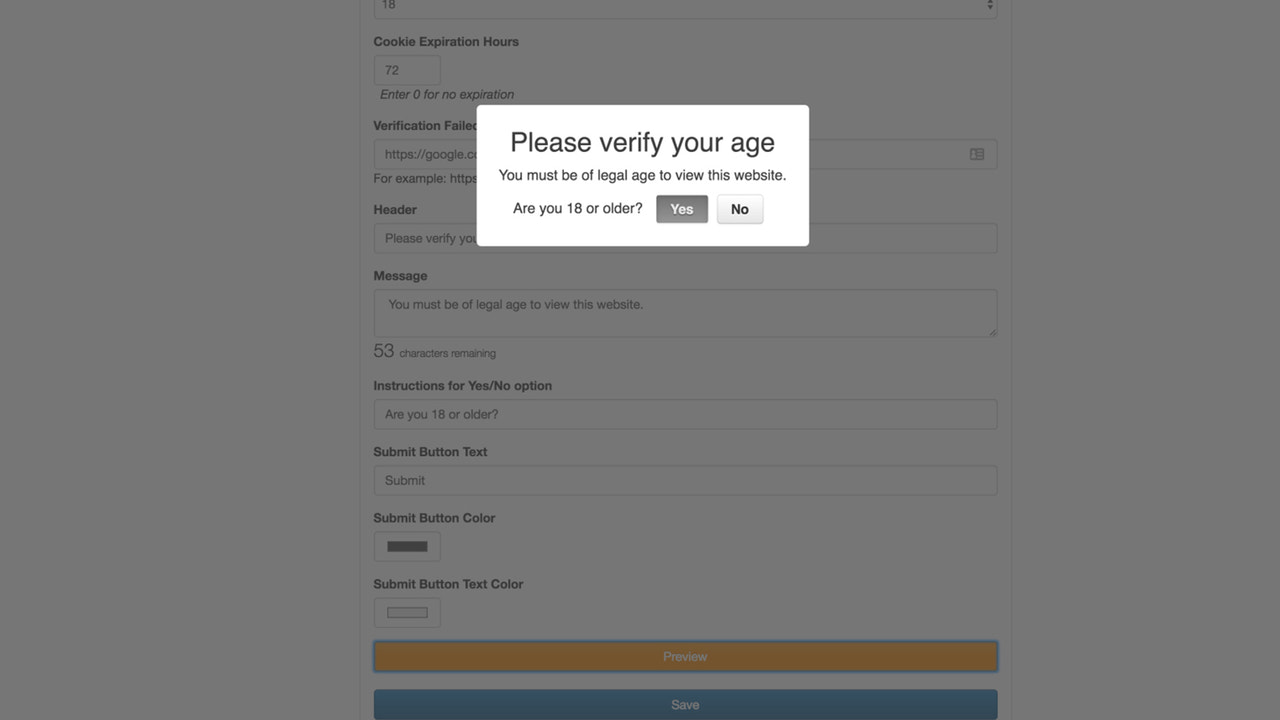The height and width of the screenshot is (720, 1280).
Task: Select the Submit Button Text field
Action: (x=685, y=480)
